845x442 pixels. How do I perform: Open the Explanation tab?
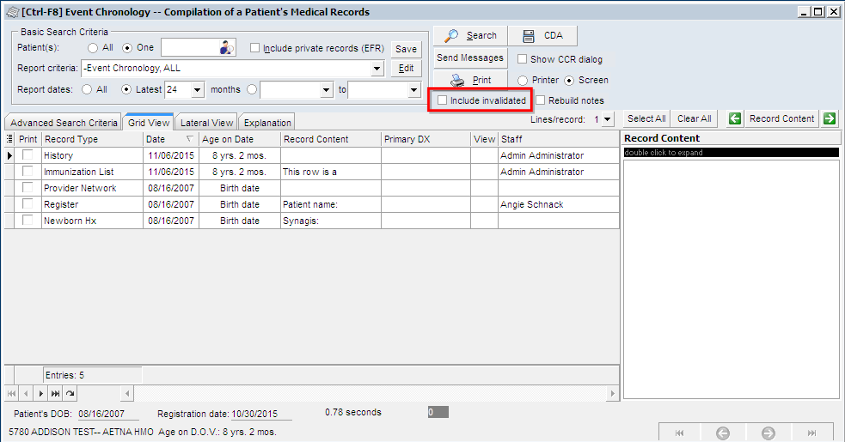(267, 122)
